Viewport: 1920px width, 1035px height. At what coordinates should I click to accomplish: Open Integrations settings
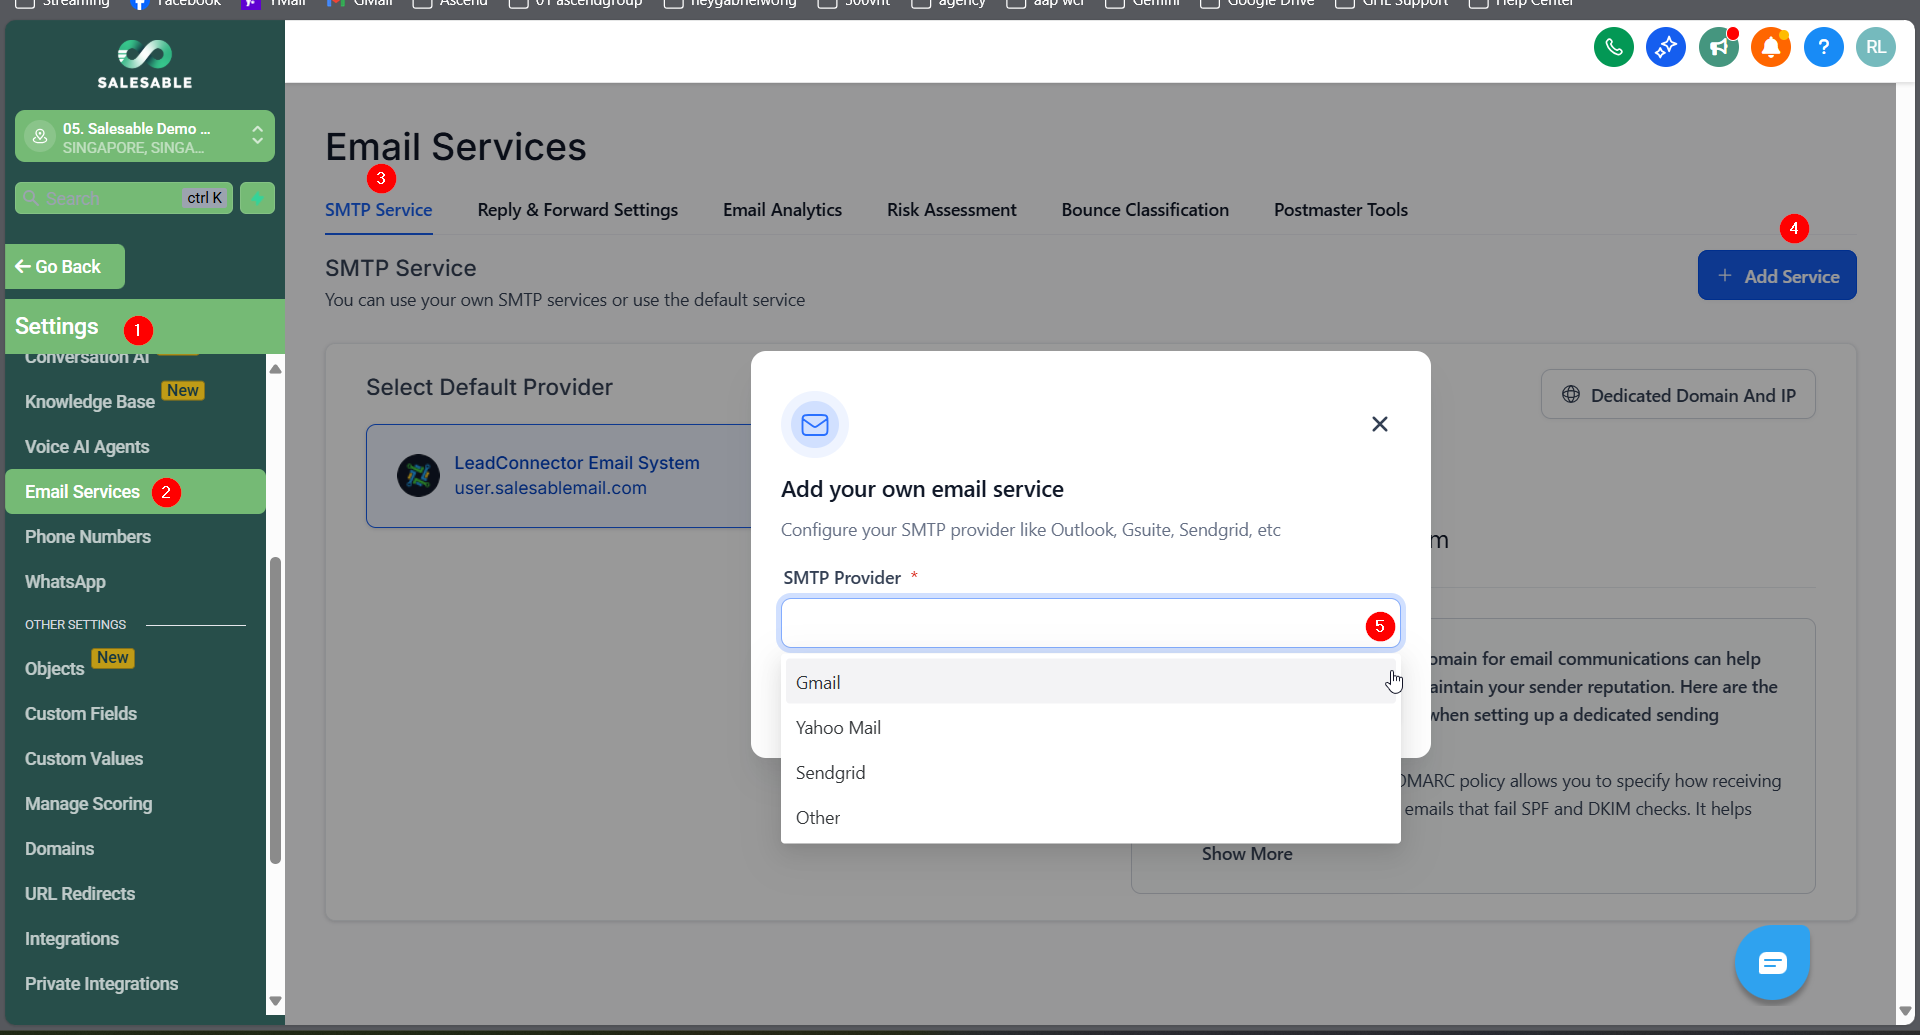point(72,939)
